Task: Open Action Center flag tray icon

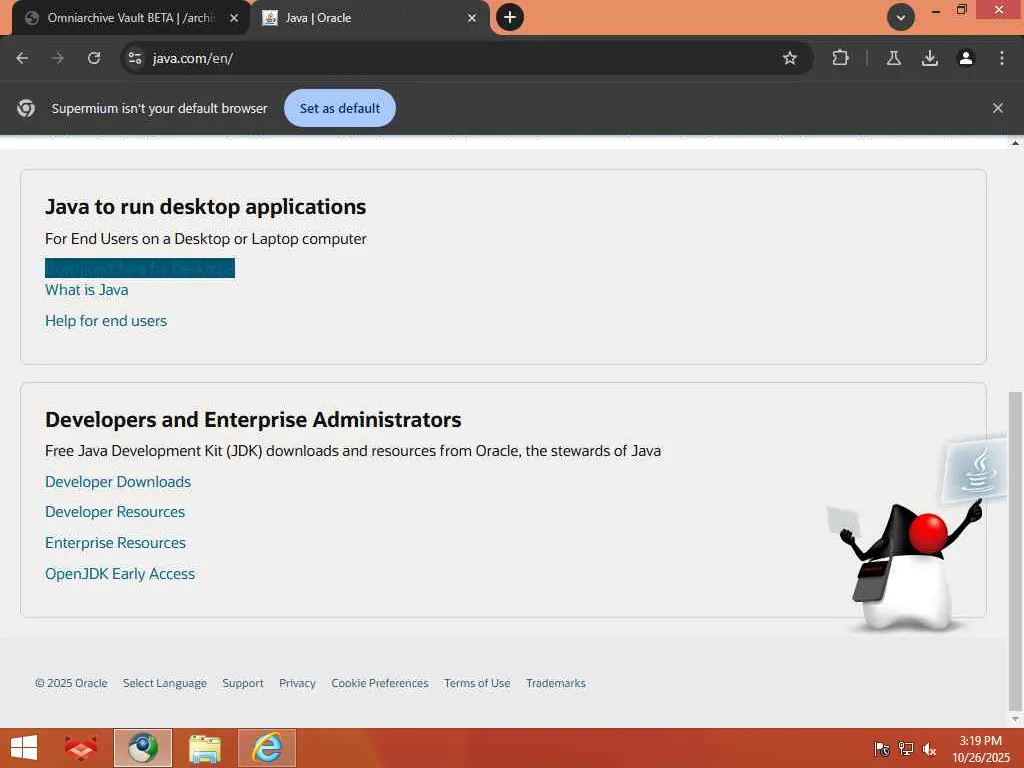Action: pos(882,748)
